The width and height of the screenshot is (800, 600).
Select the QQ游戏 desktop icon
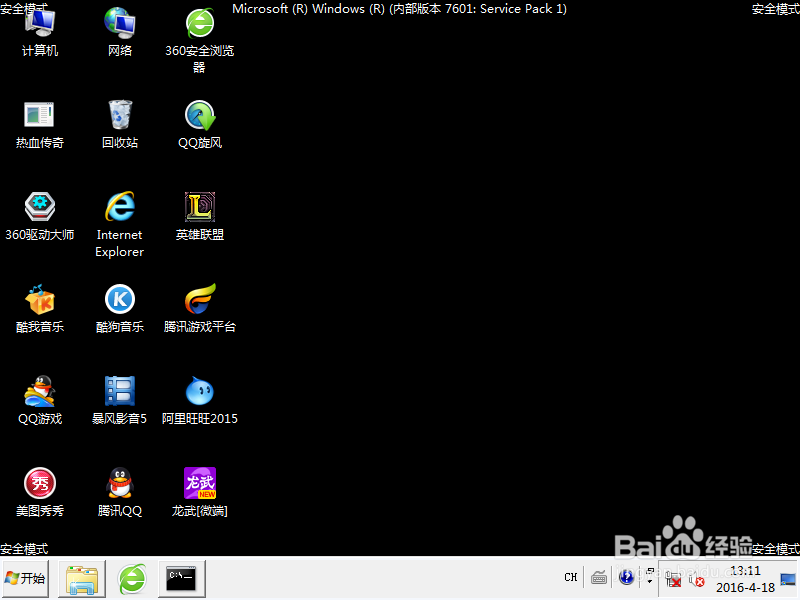click(40, 401)
